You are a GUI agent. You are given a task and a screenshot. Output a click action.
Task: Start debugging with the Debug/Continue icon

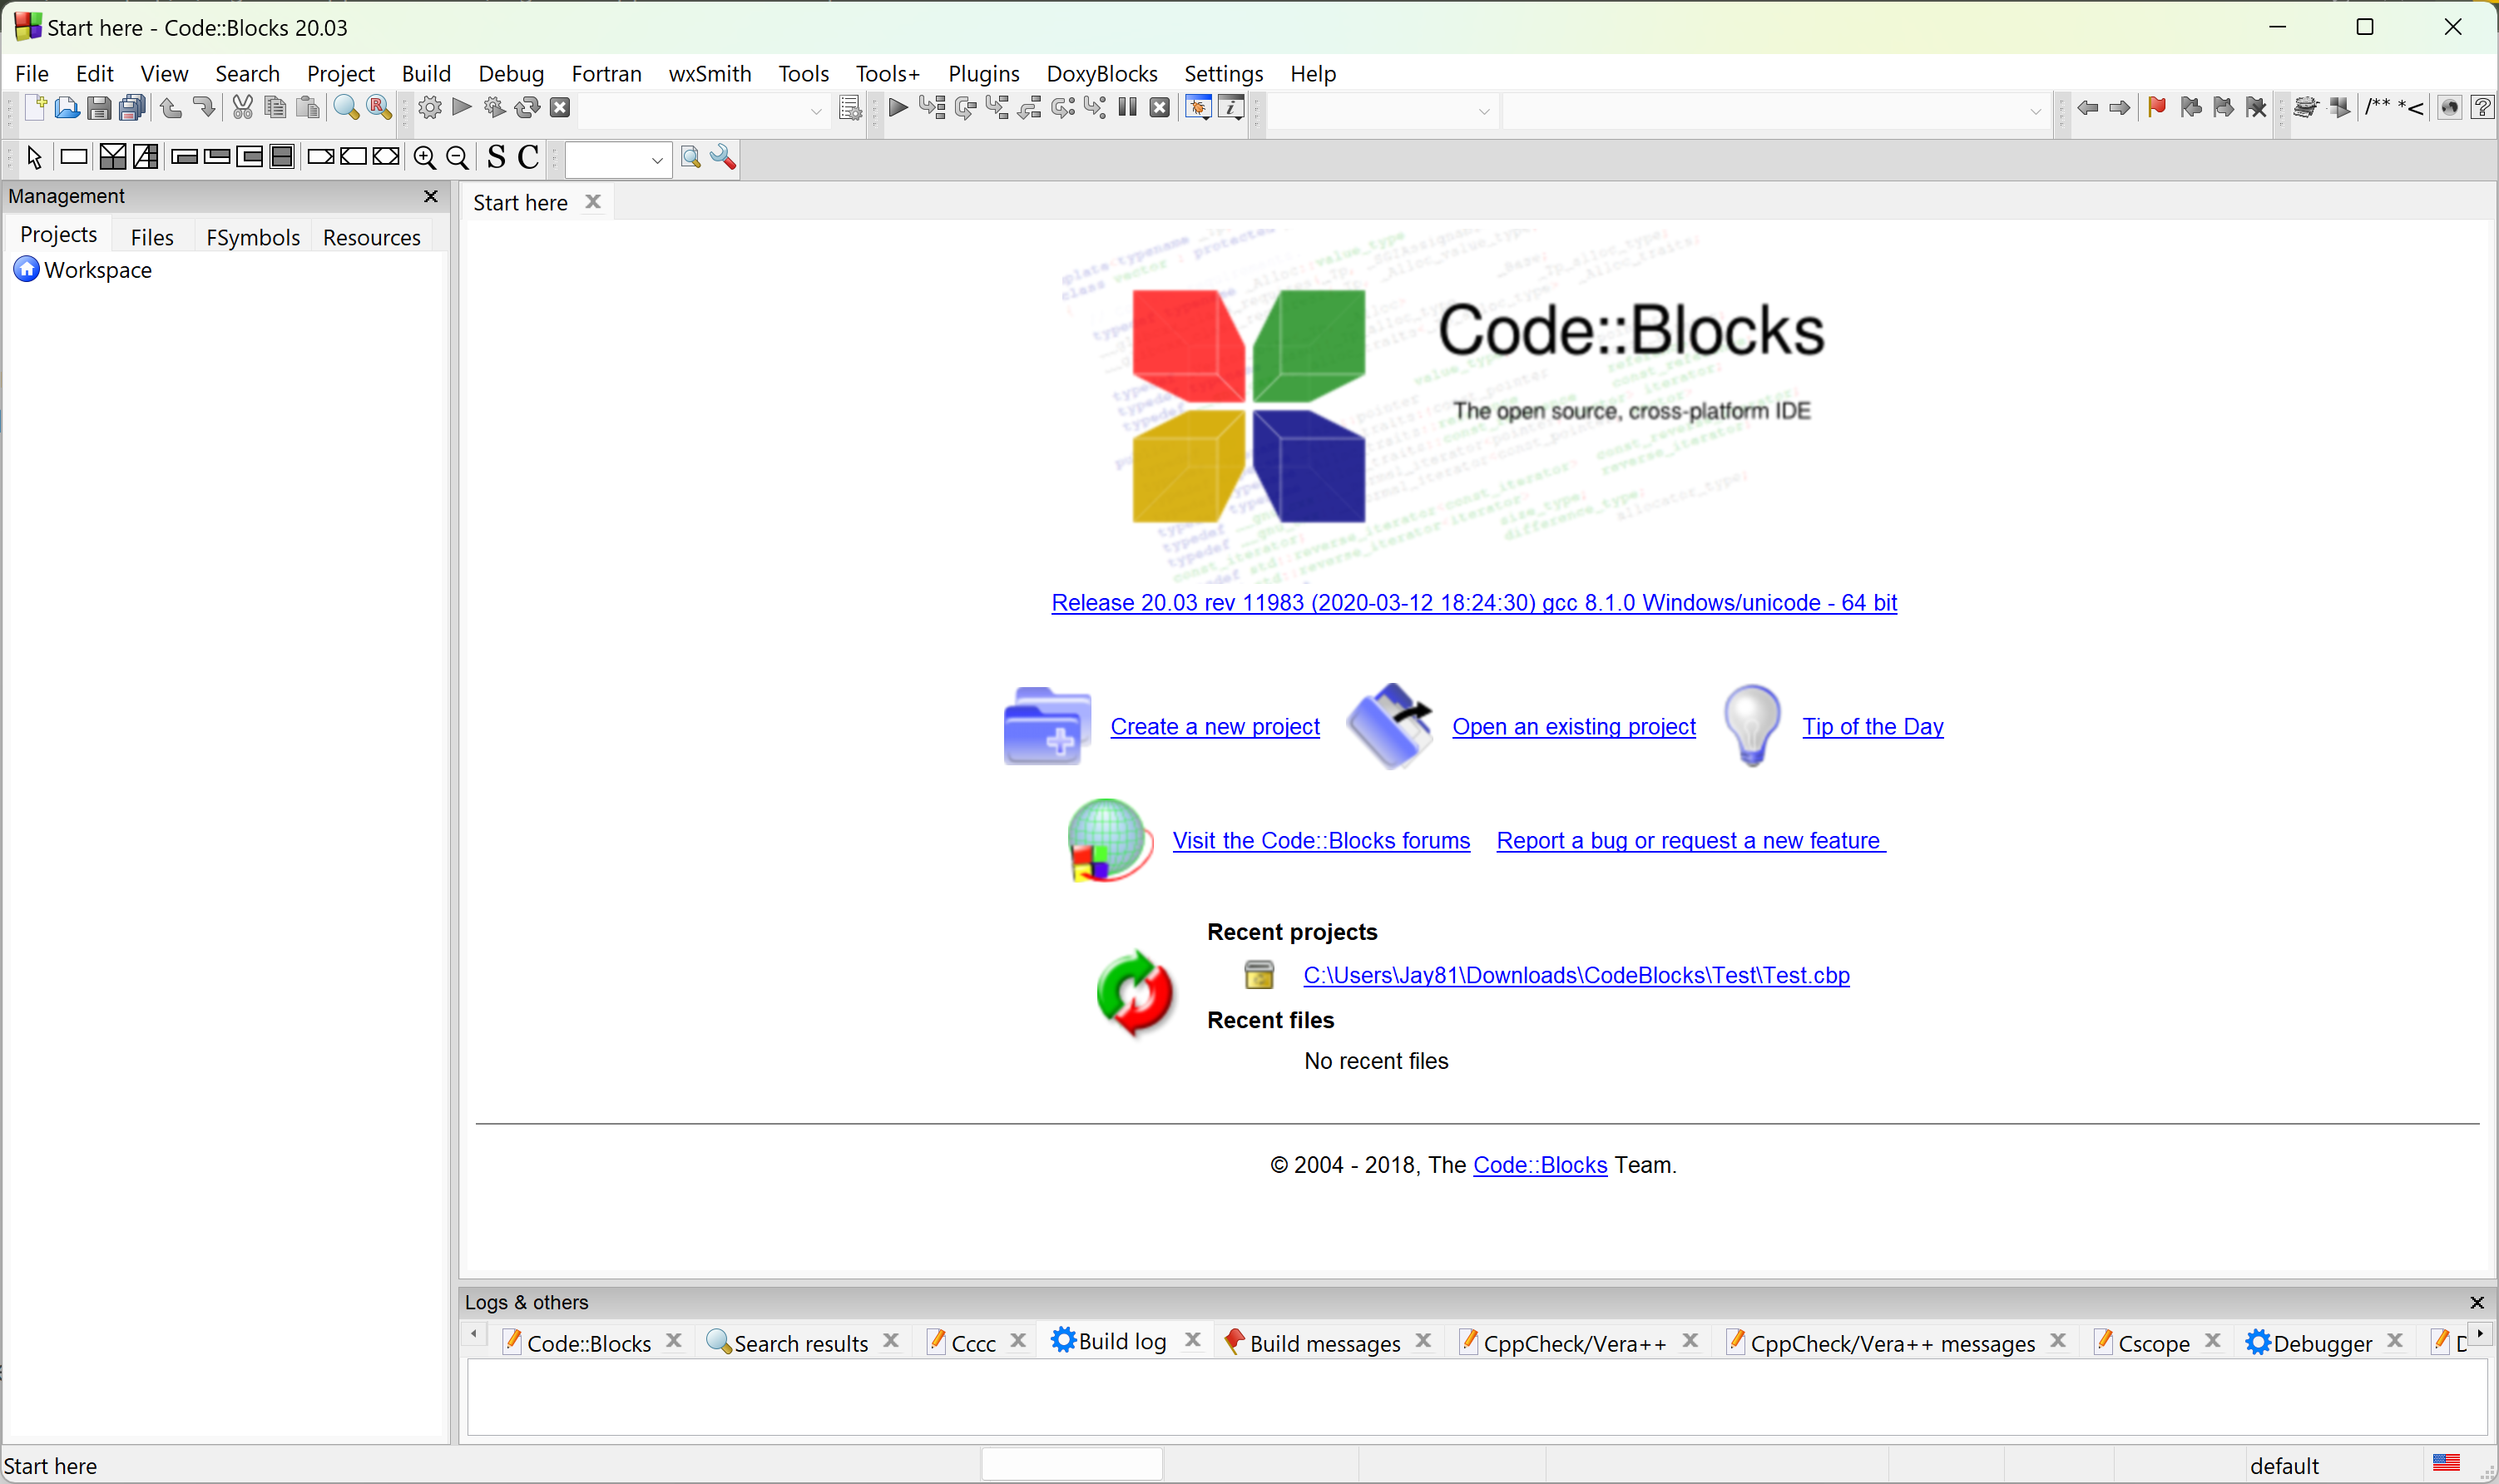coord(897,108)
